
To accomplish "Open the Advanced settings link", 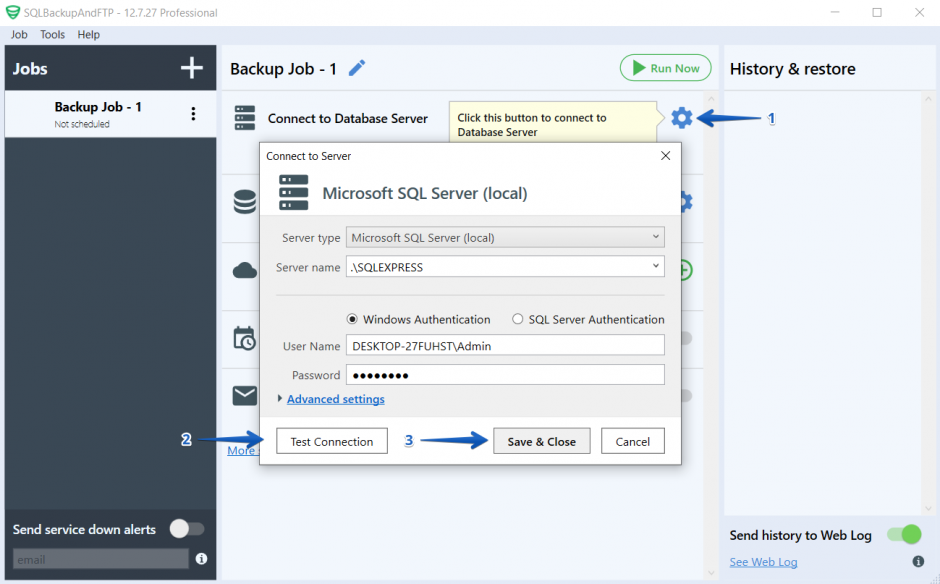I will 336,399.
